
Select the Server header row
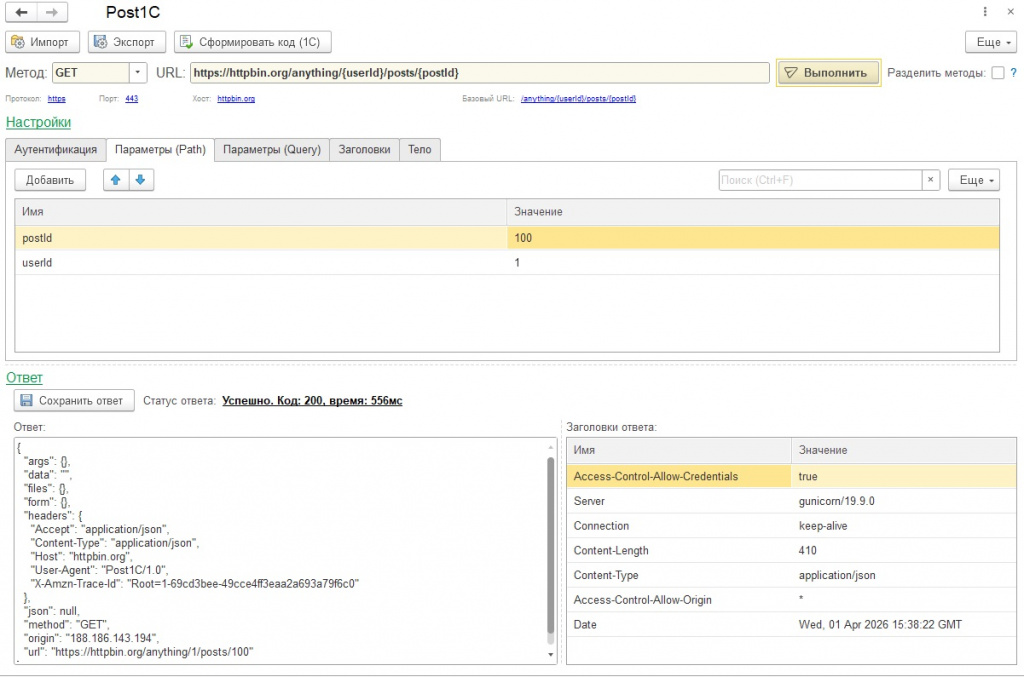(x=792, y=501)
